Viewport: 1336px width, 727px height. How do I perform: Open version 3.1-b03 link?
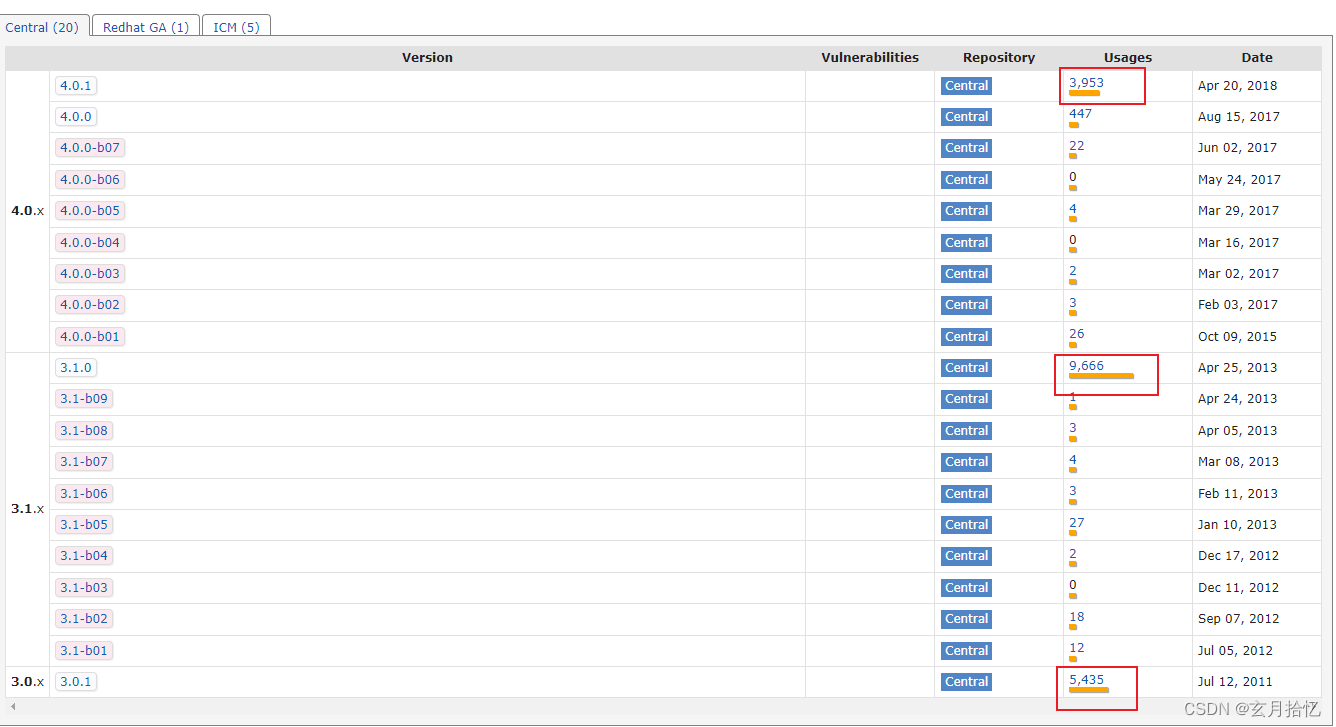pos(84,588)
